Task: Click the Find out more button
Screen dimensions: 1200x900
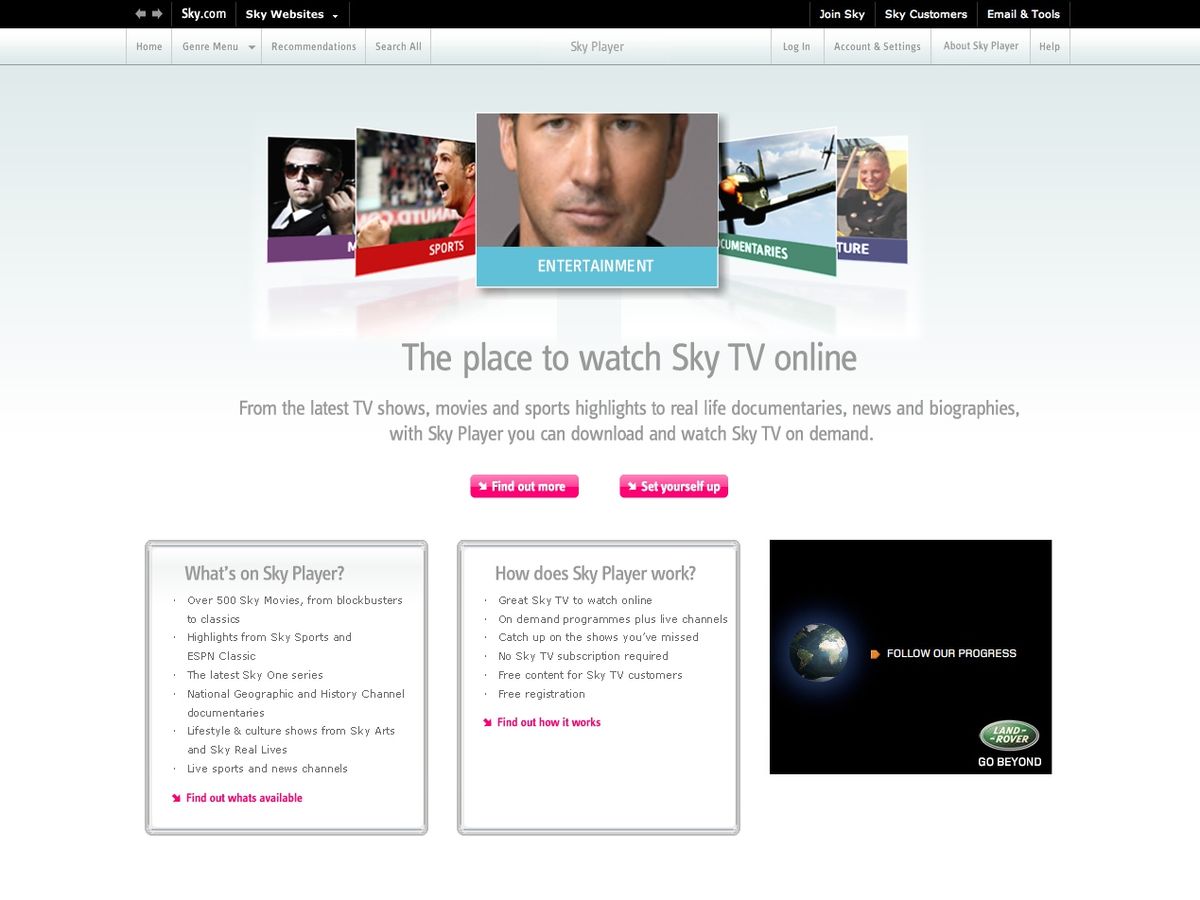Action: (524, 486)
